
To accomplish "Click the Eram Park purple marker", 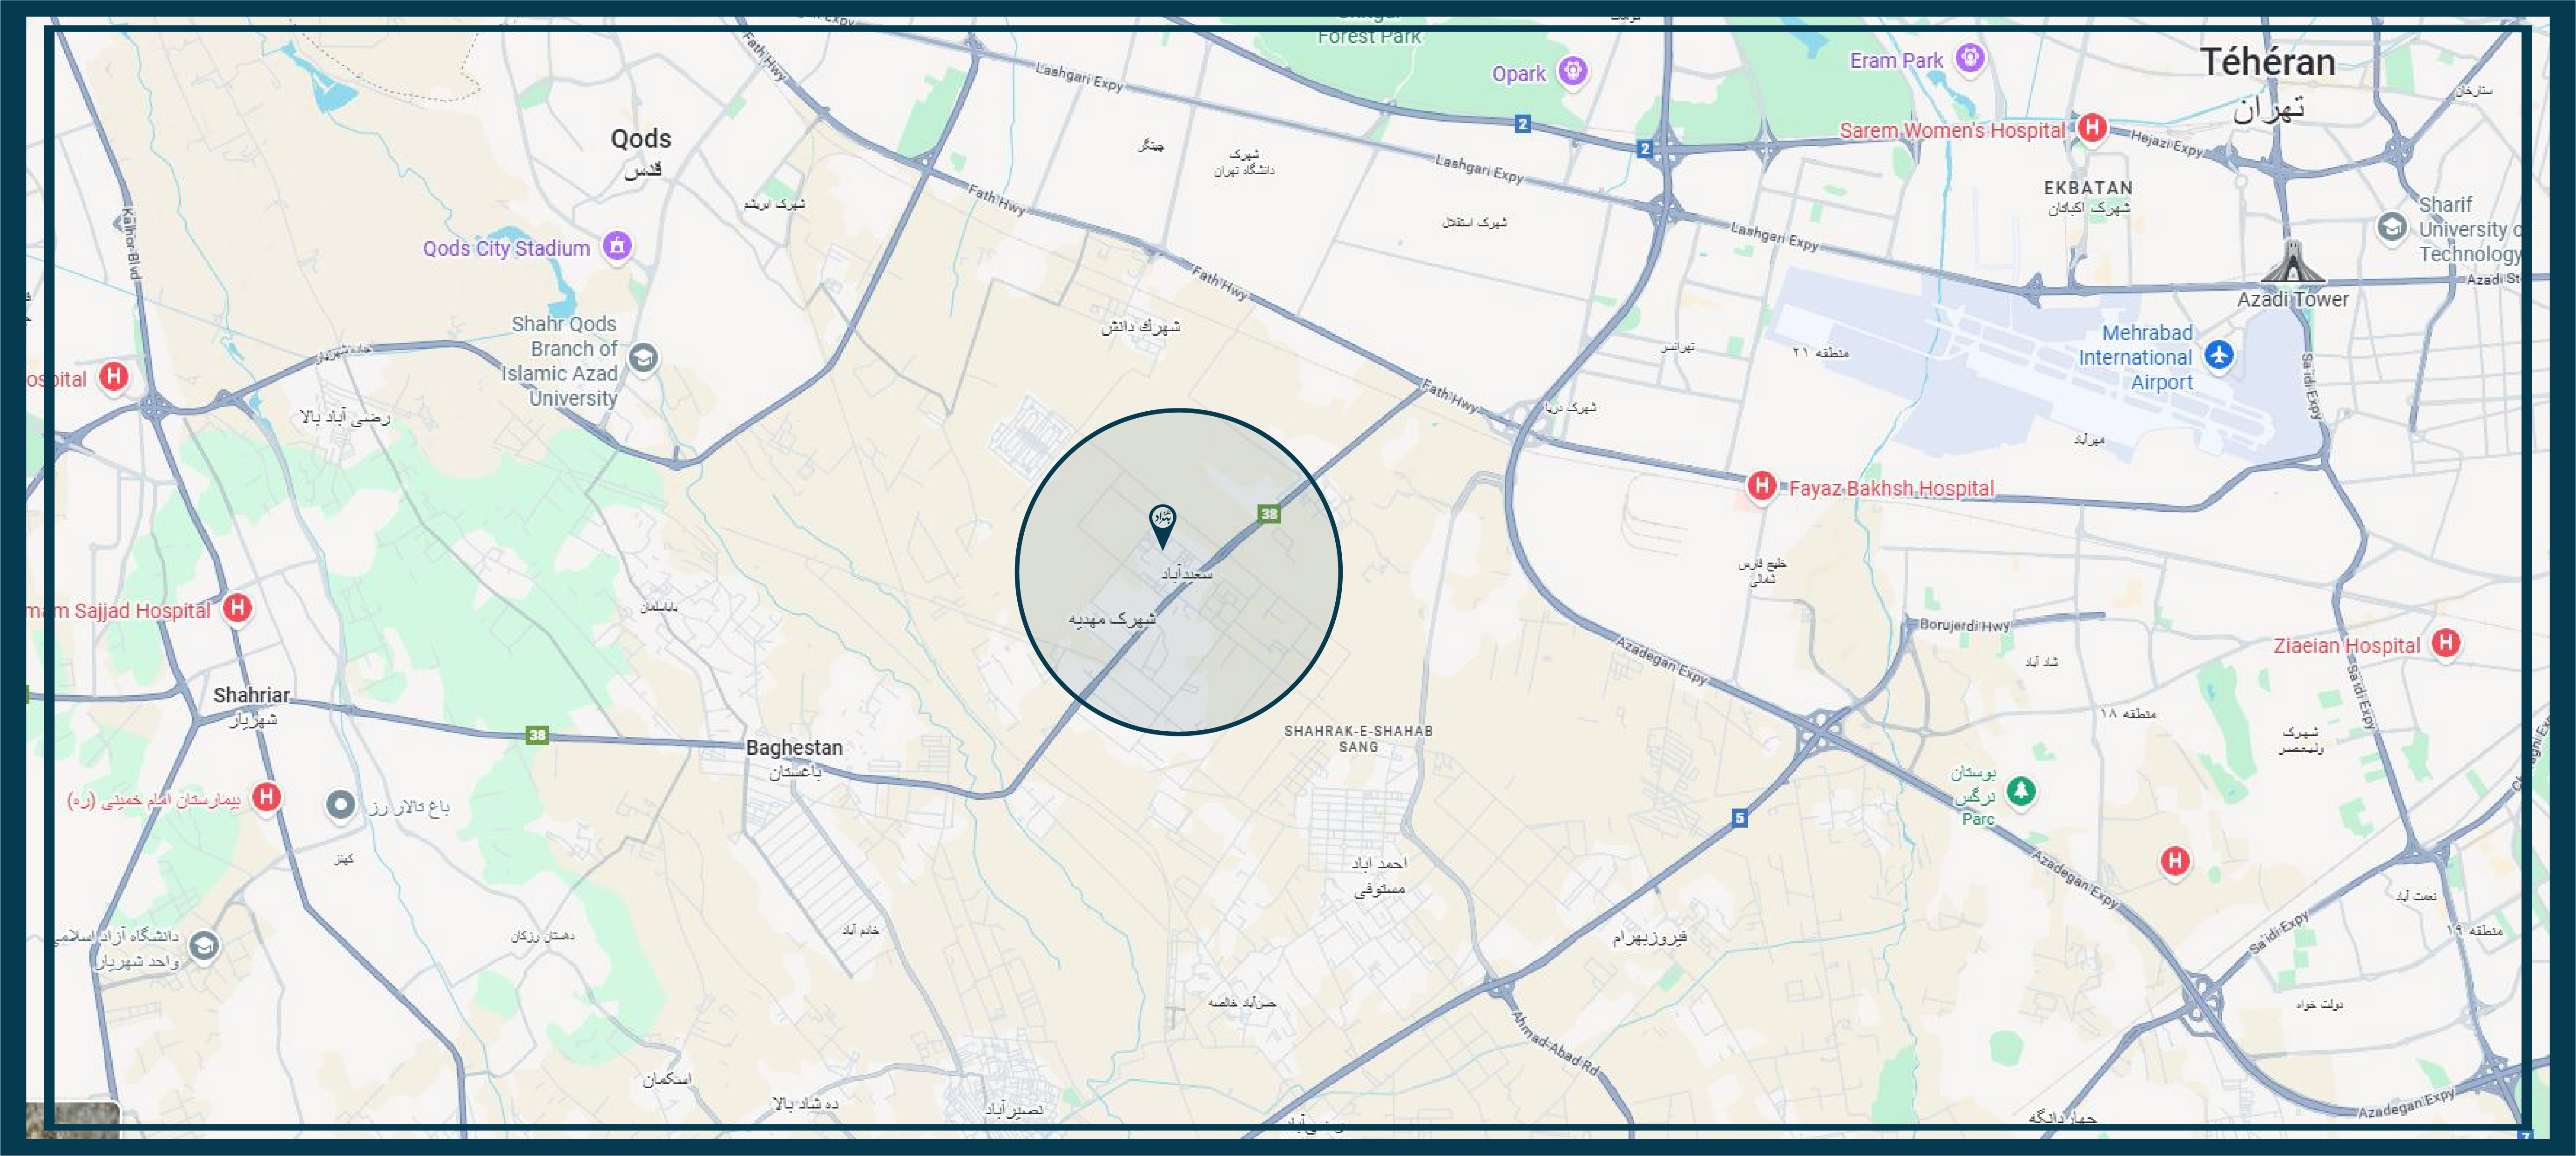I will point(1969,57).
